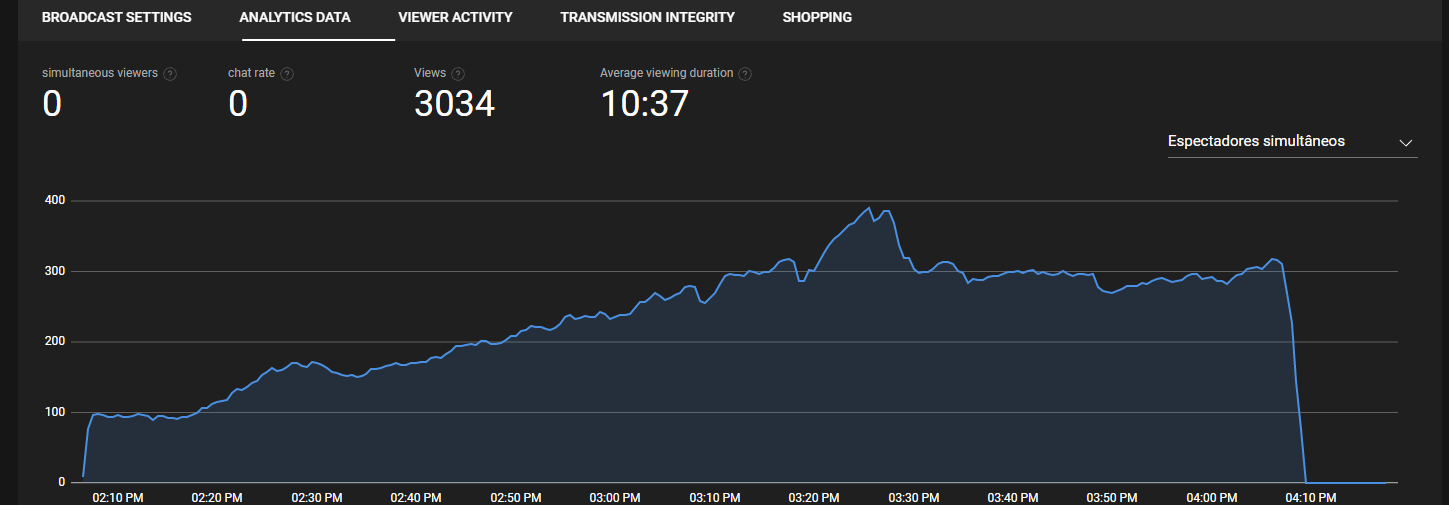Screen dimensions: 1449x505
Task: Open help tooltip icon beside Views
Action: pos(458,74)
